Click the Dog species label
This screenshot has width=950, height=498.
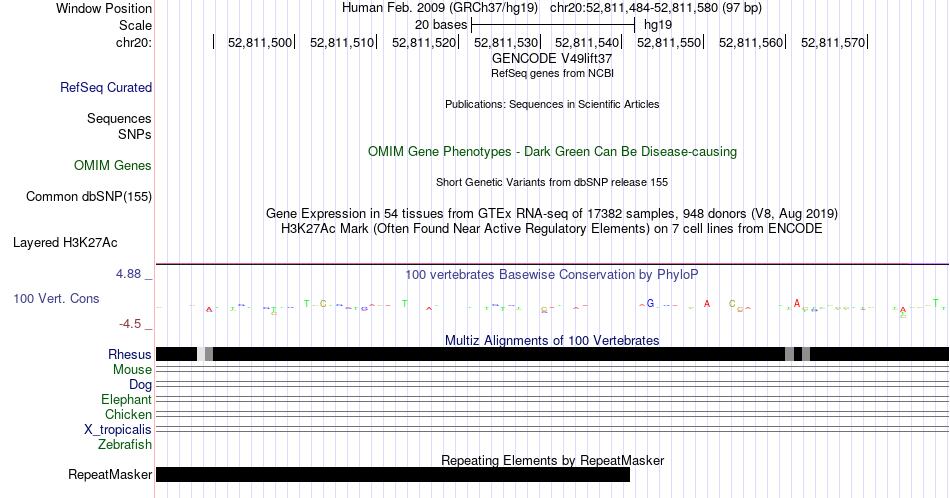click(x=140, y=385)
